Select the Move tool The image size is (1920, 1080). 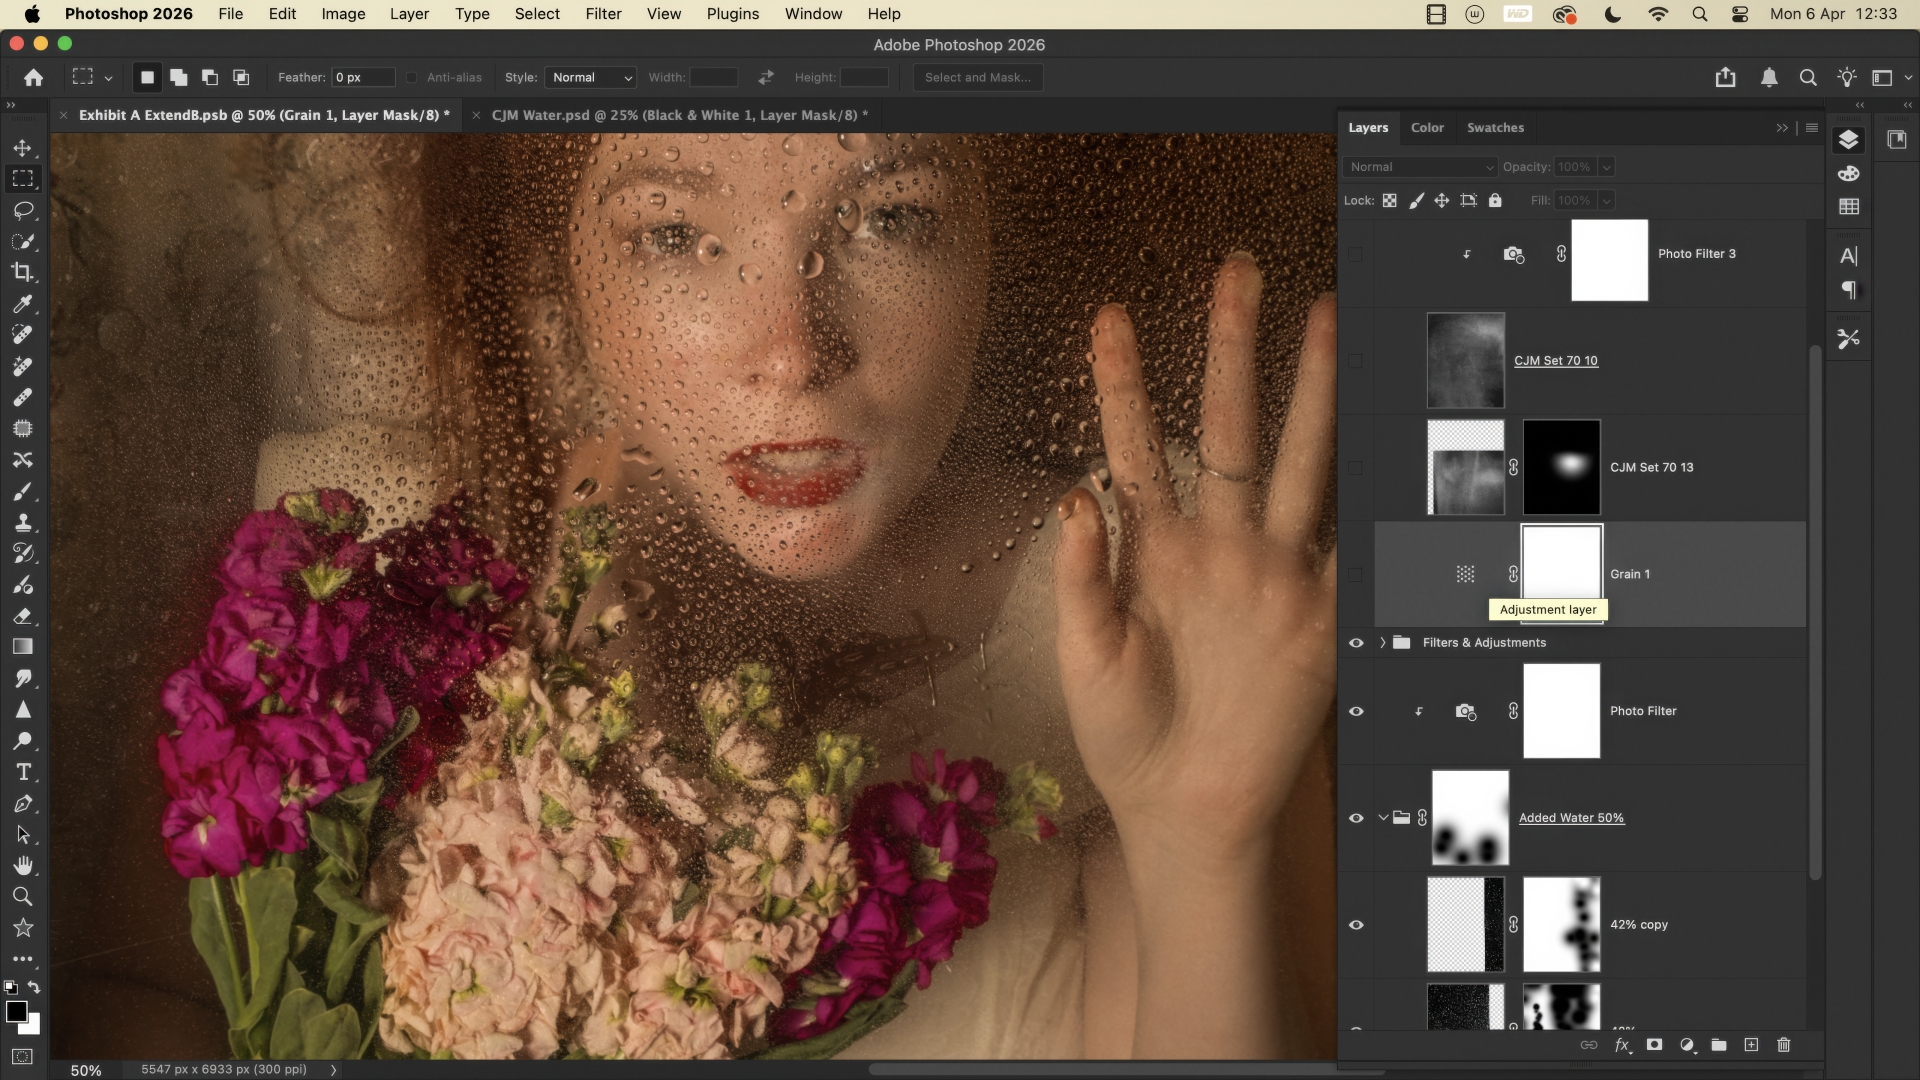(x=22, y=148)
